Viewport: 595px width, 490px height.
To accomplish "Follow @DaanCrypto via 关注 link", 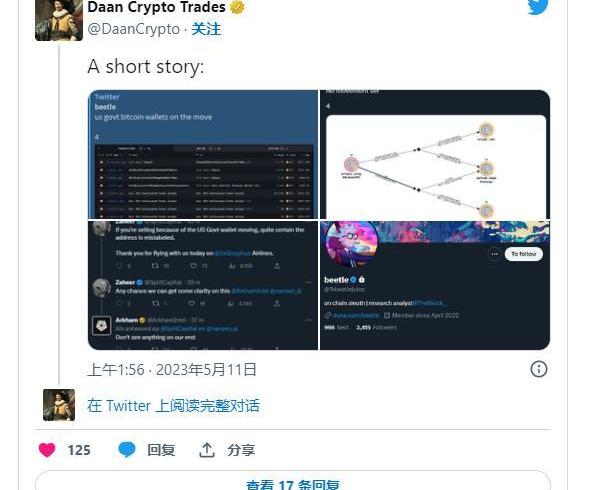I will click(x=206, y=29).
